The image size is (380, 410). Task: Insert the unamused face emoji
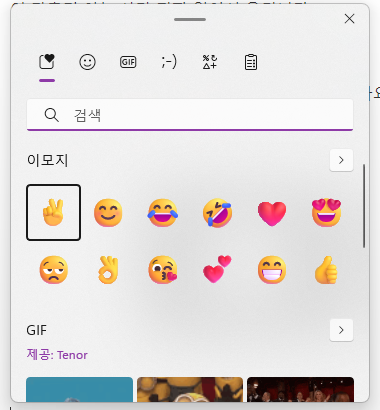[54, 270]
